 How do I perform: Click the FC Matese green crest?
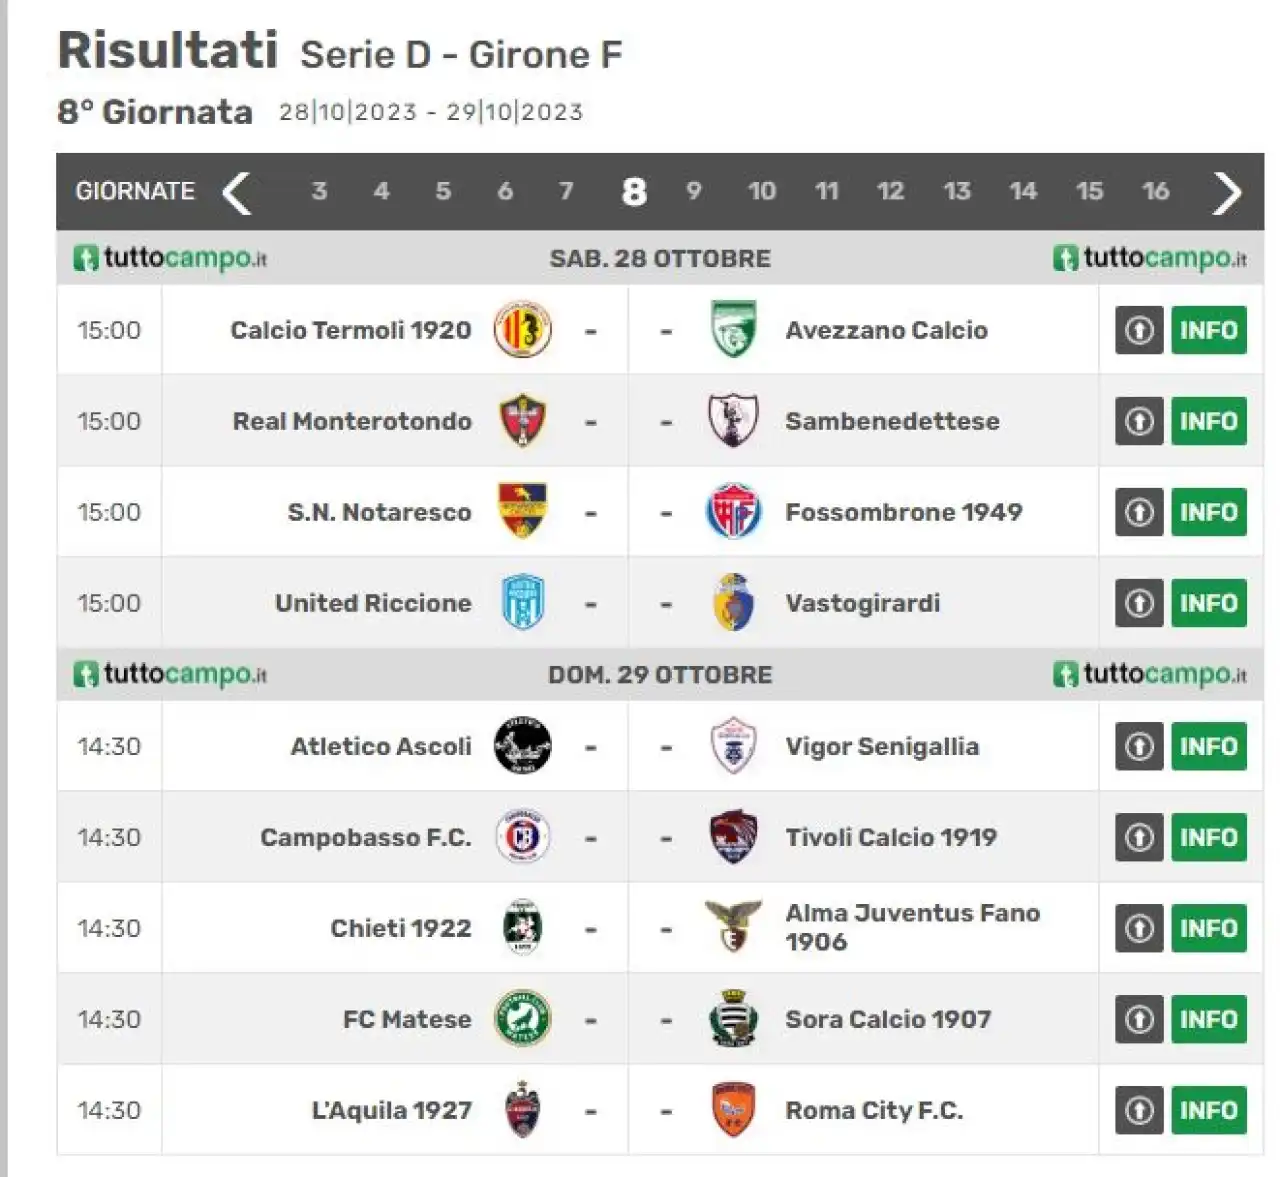pos(522,1019)
